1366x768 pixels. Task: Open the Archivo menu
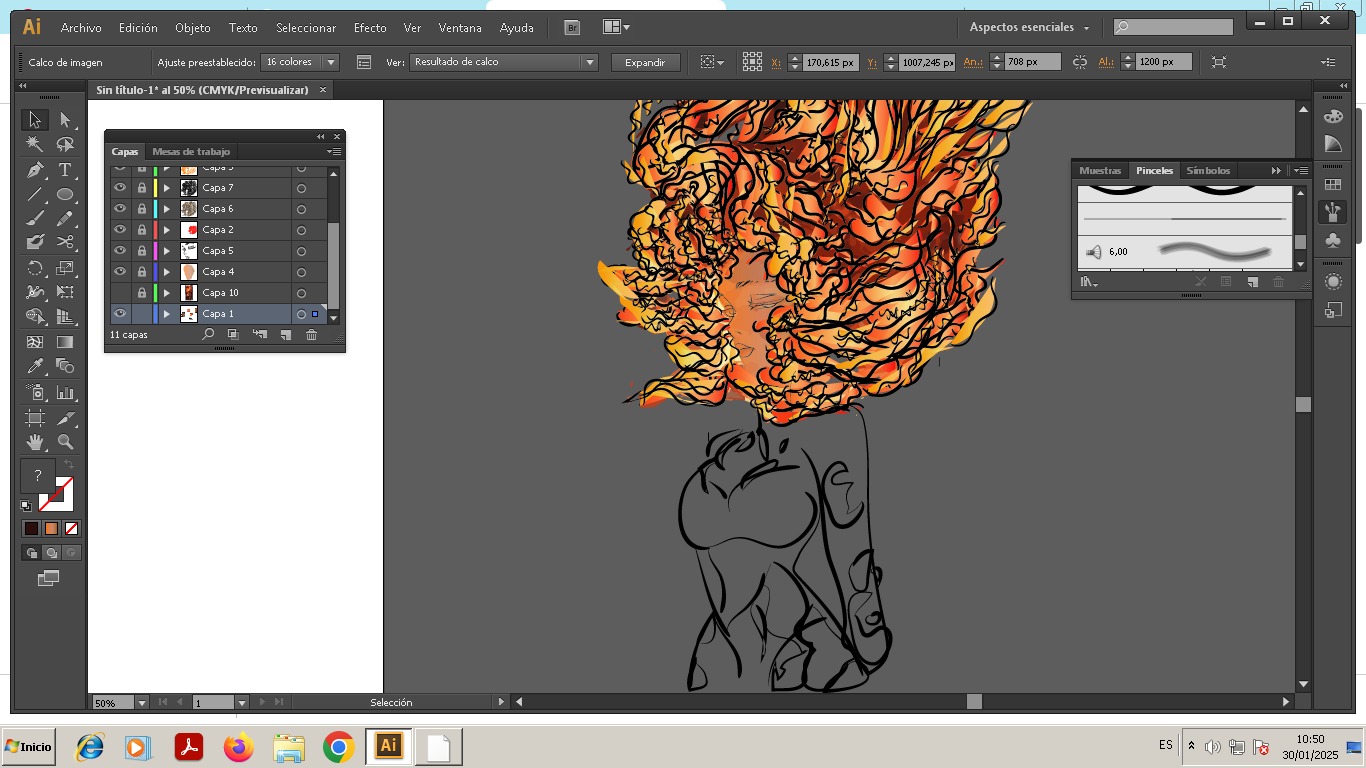pos(81,28)
